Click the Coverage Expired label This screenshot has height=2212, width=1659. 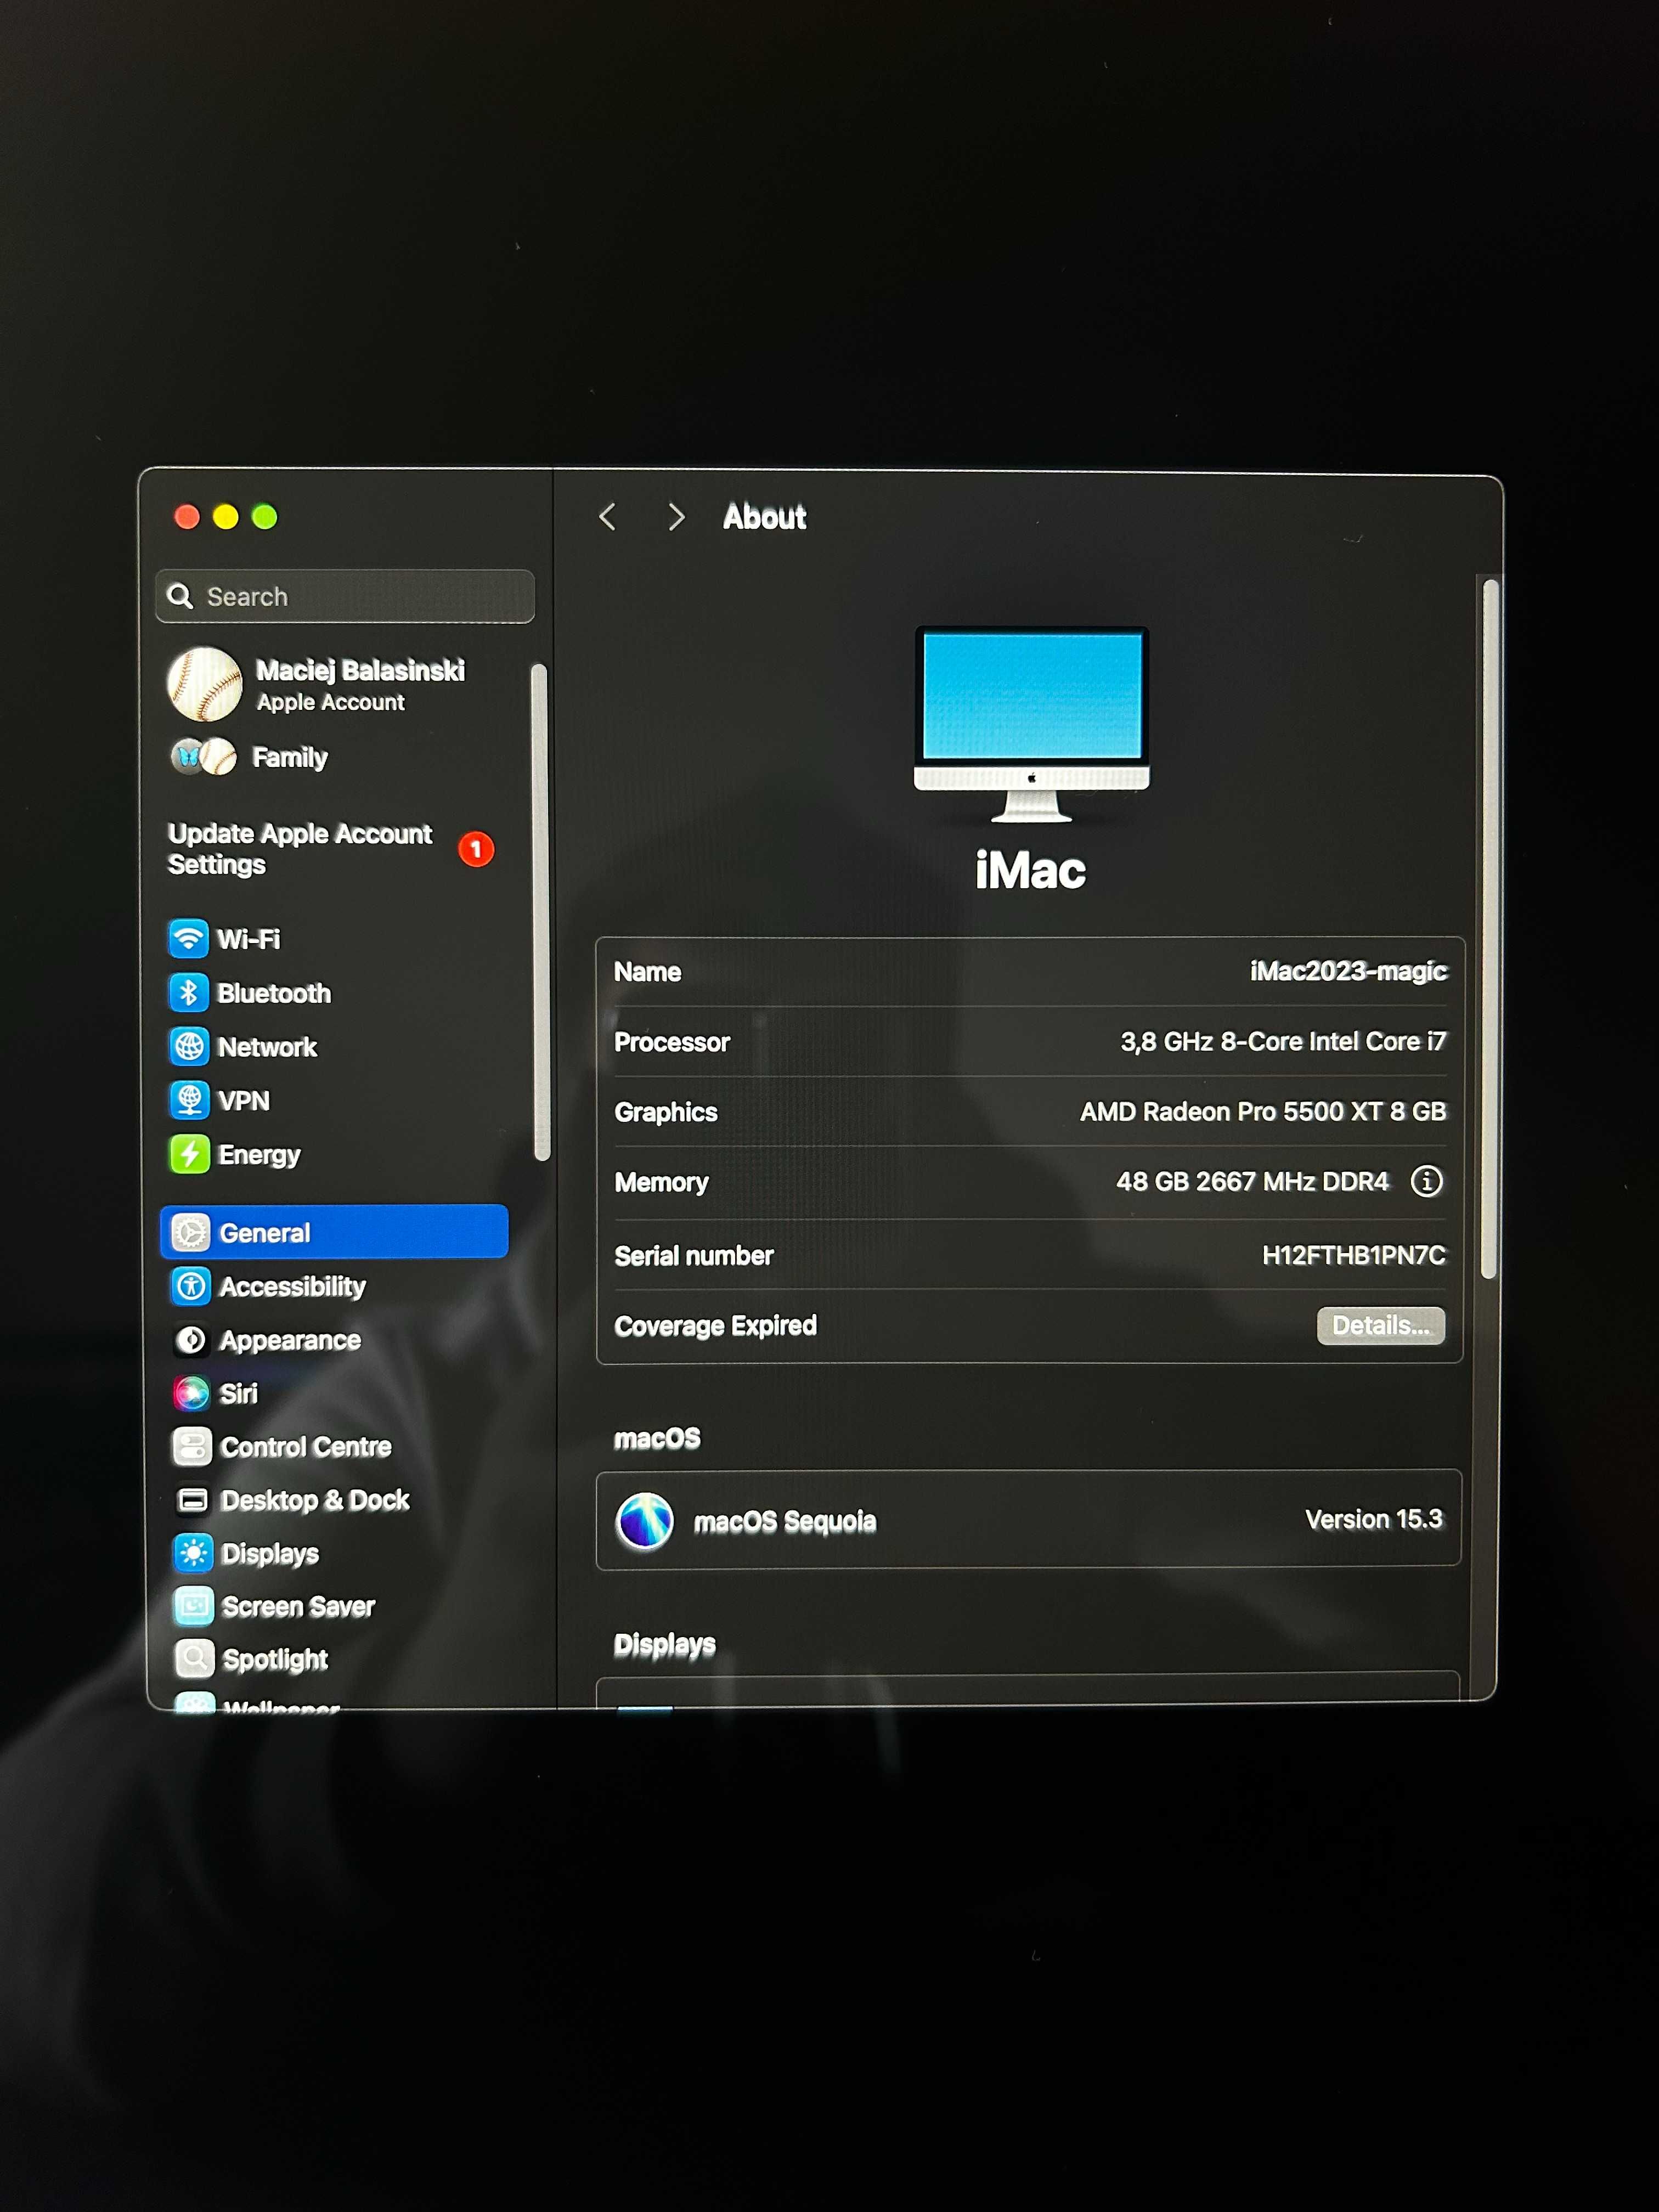click(x=715, y=1325)
